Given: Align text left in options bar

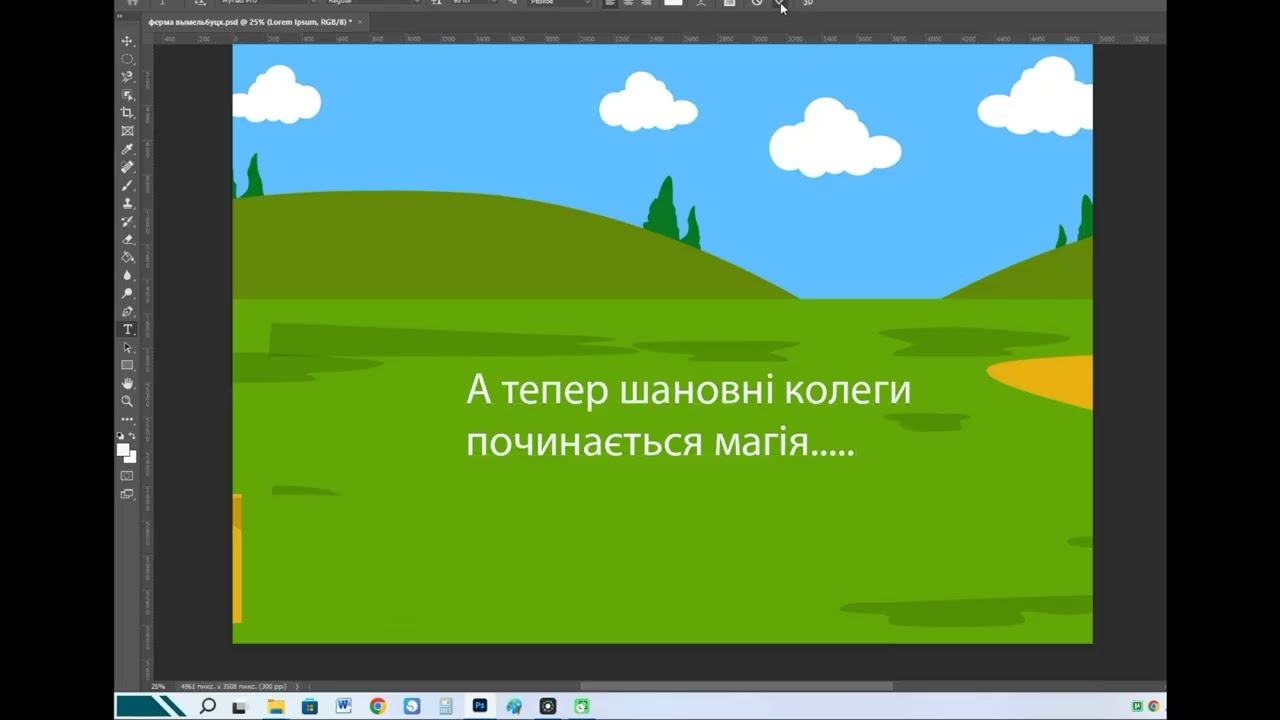Looking at the screenshot, I should [610, 3].
